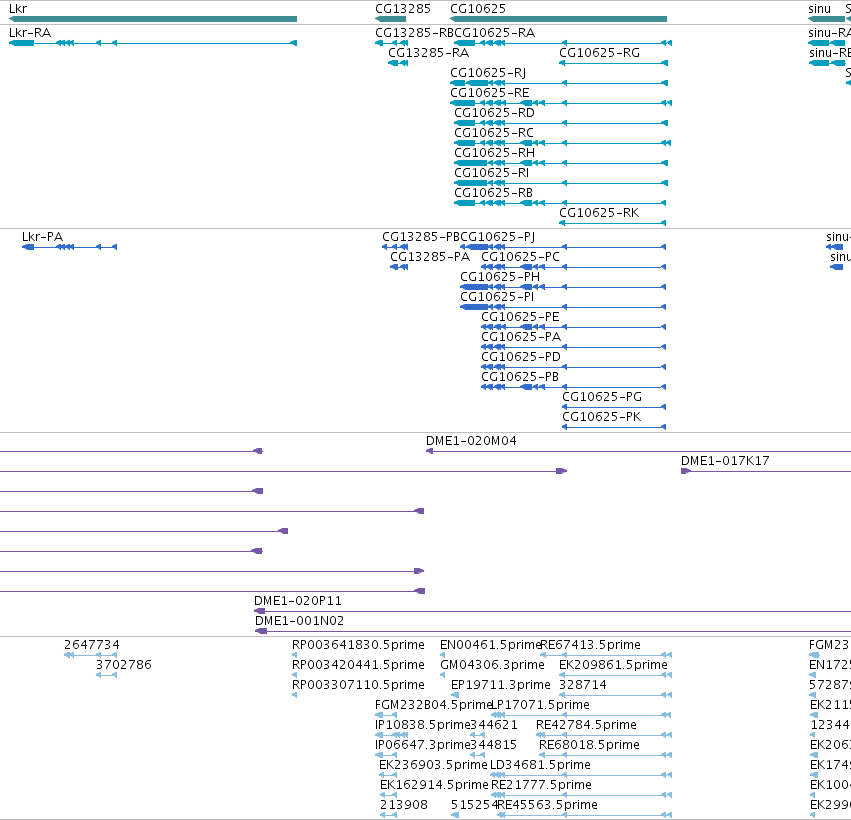Click the RE21777.5prime EST label
The image size is (851, 820).
coord(541,785)
